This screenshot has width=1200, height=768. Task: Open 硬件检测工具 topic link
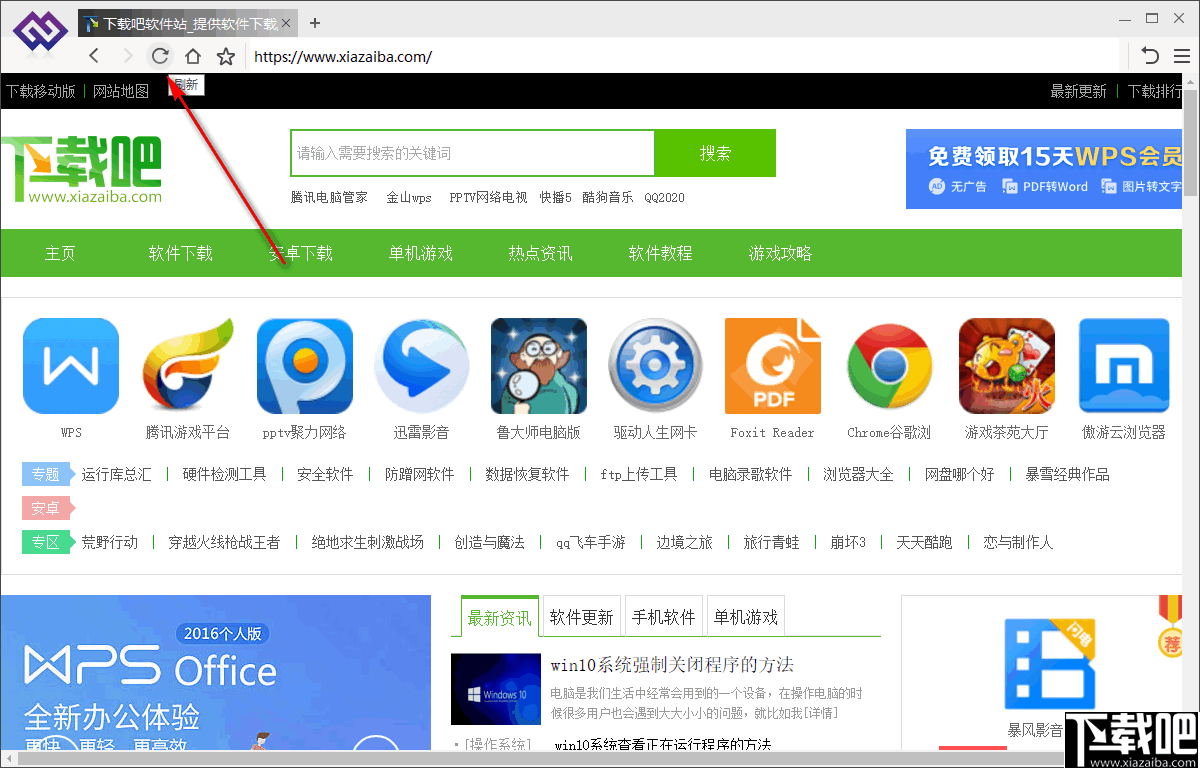tap(225, 474)
